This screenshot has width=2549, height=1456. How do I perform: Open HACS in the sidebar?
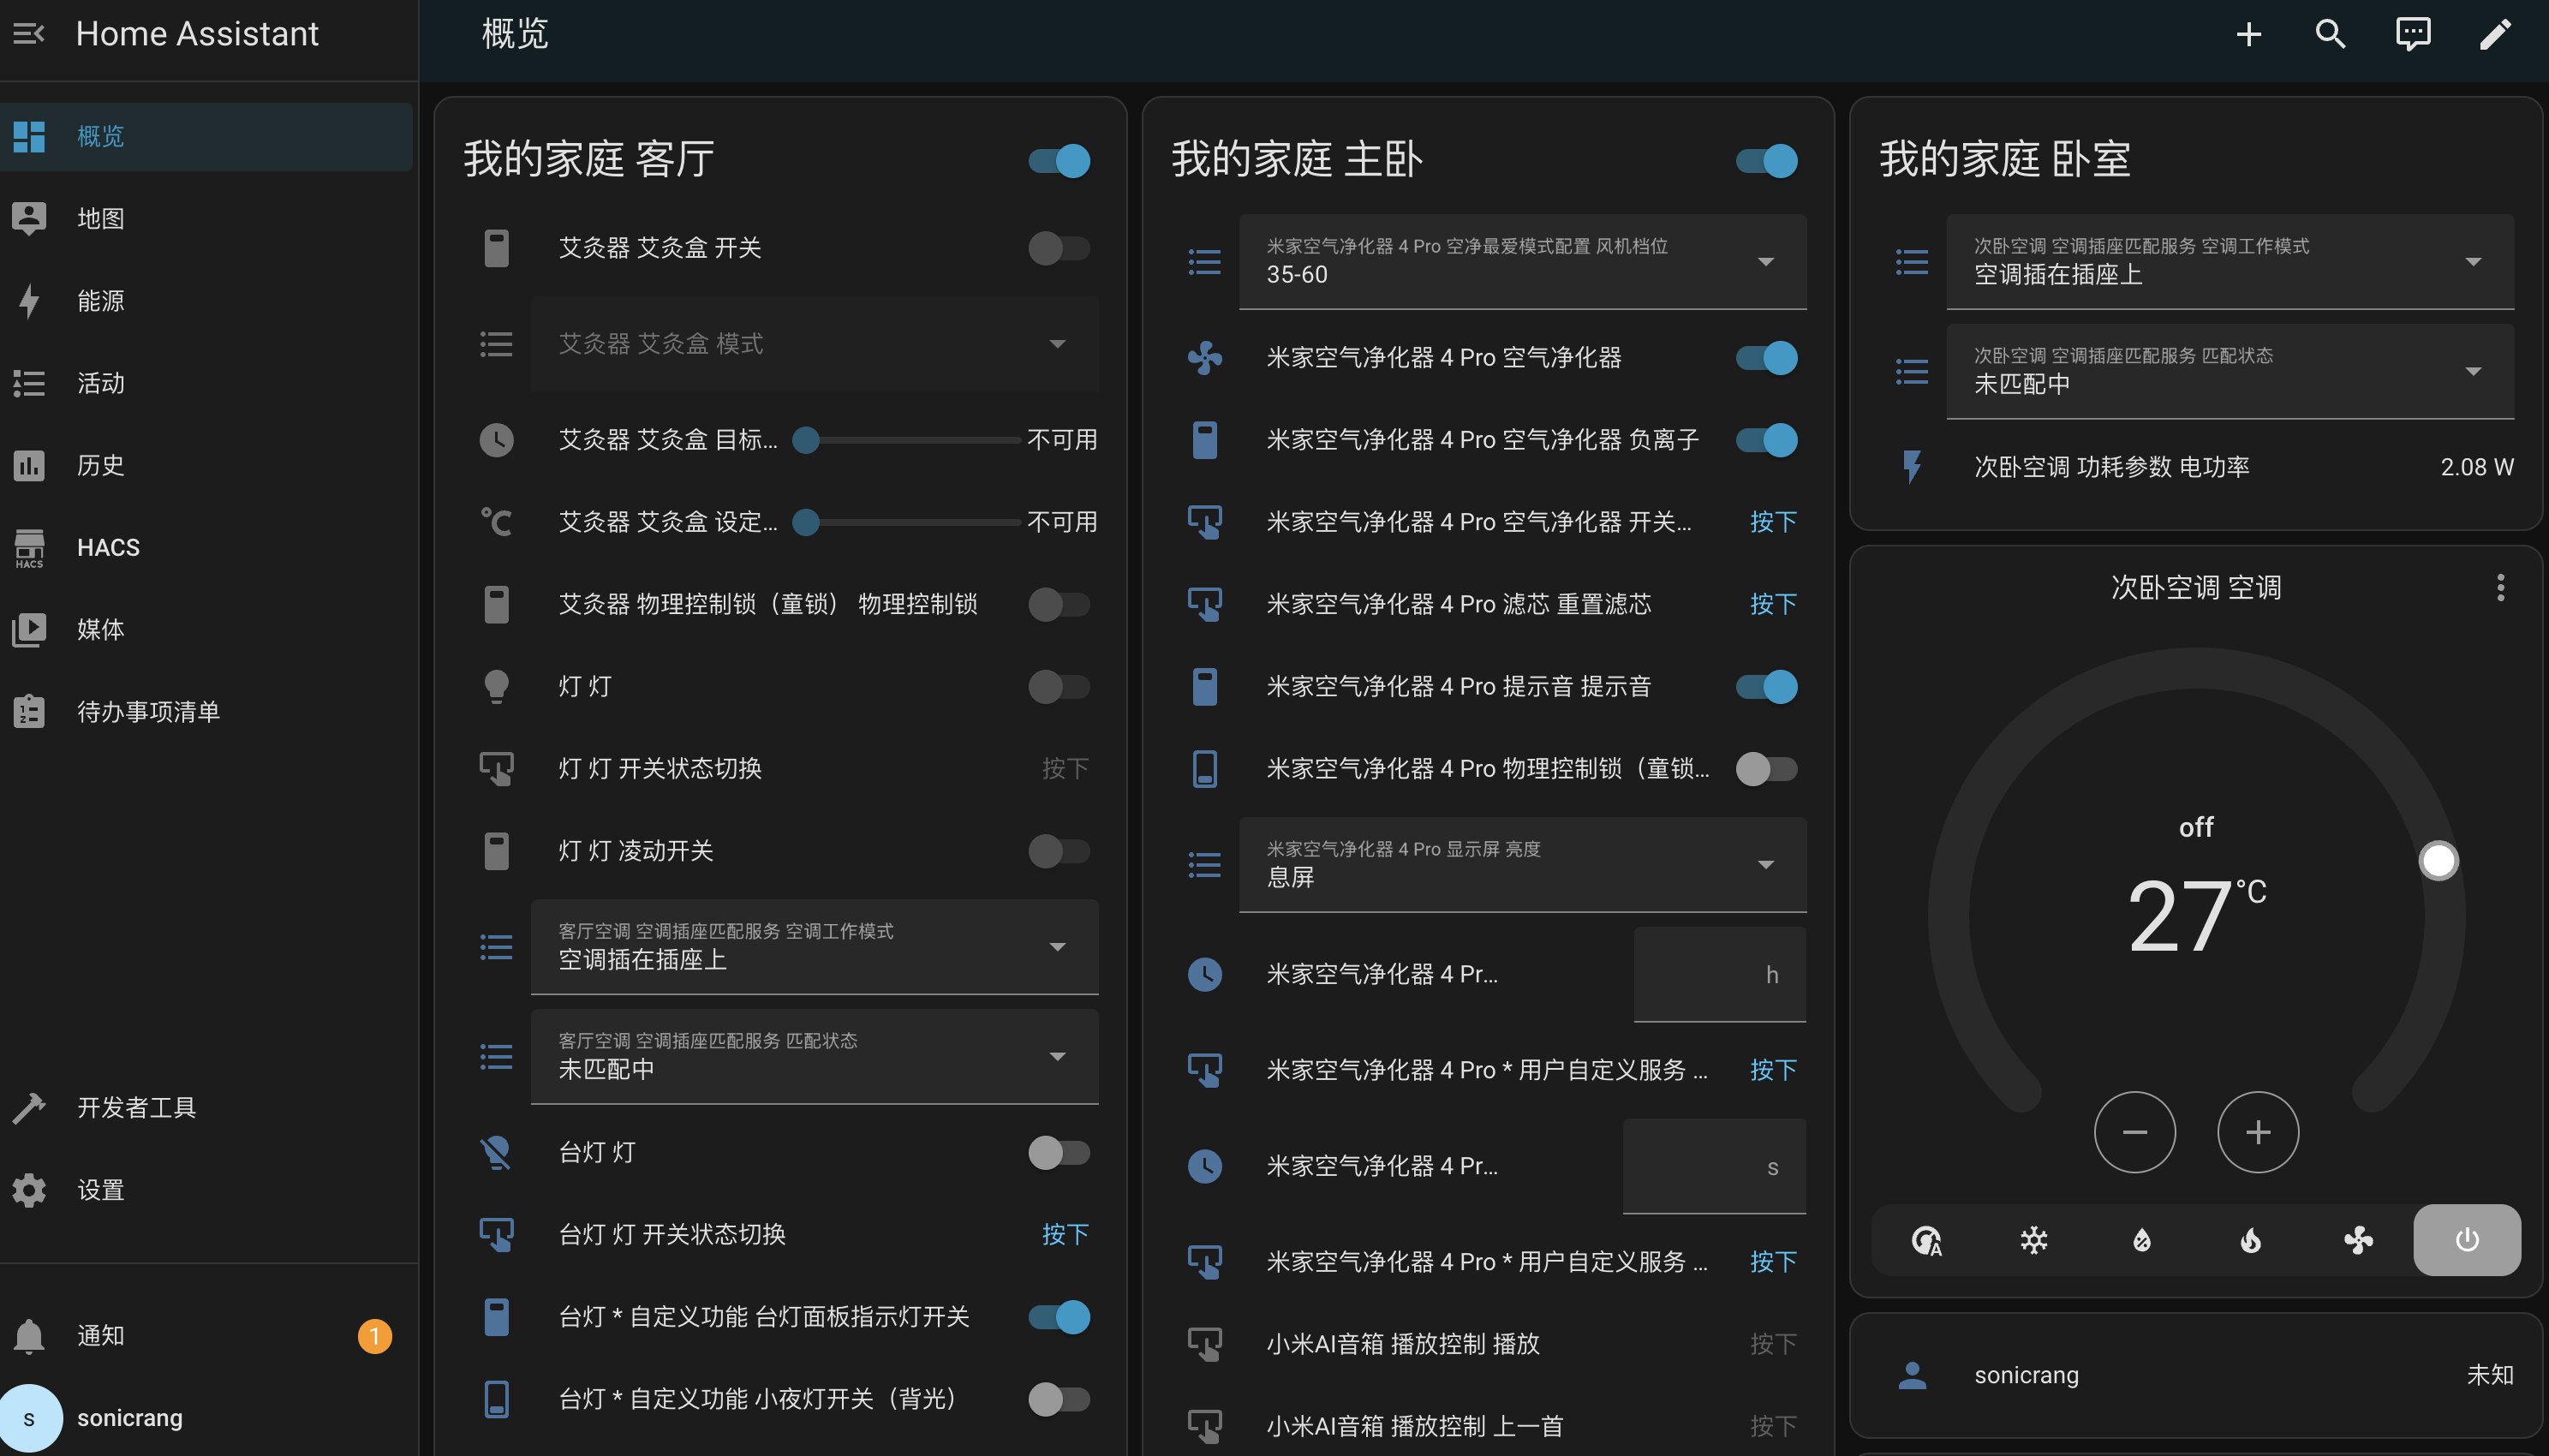tap(108, 548)
